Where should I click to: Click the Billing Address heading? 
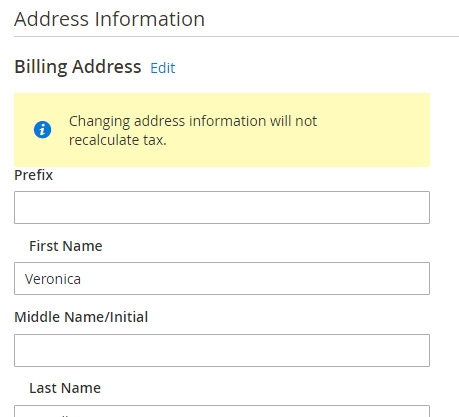pyautogui.click(x=78, y=67)
